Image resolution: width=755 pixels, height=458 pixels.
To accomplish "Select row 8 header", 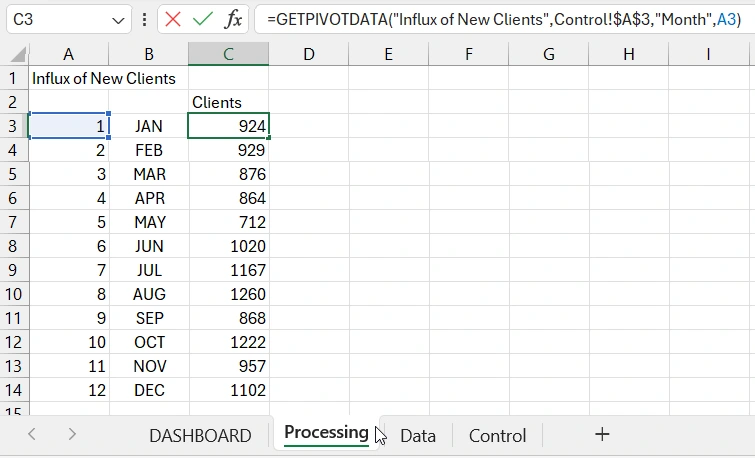I will point(14,246).
